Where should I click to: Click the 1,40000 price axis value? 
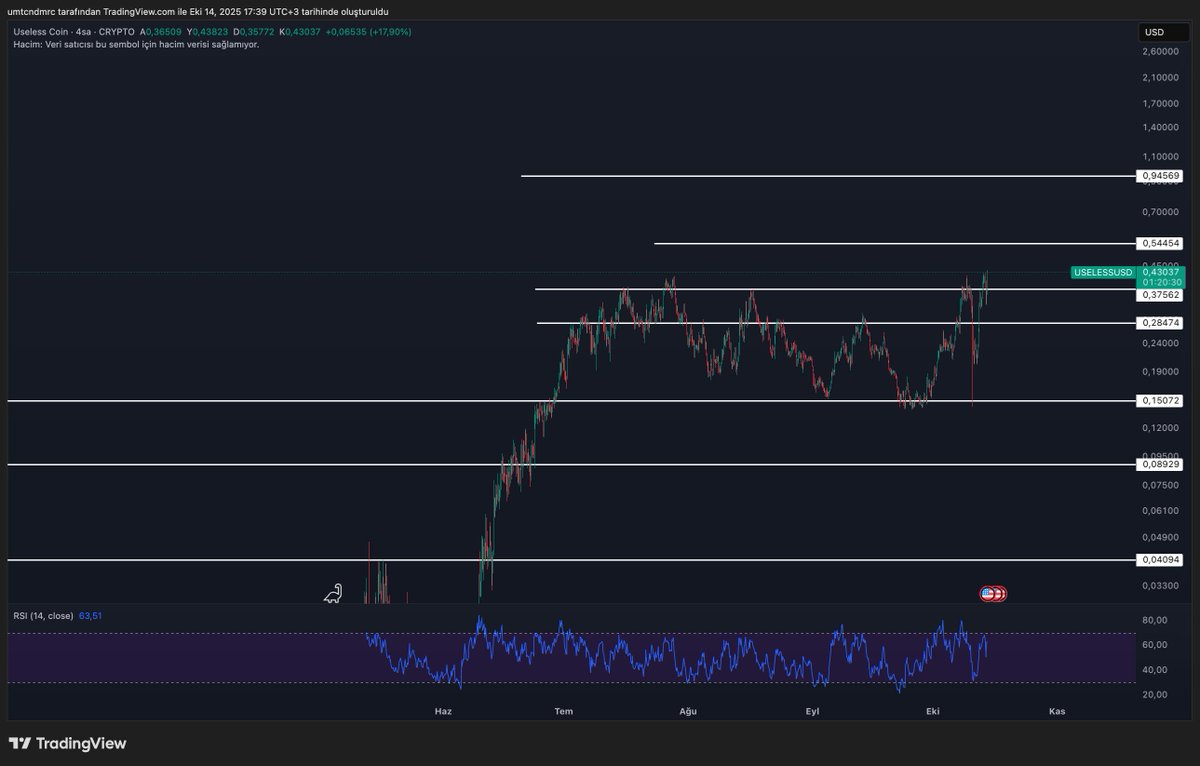click(1159, 128)
